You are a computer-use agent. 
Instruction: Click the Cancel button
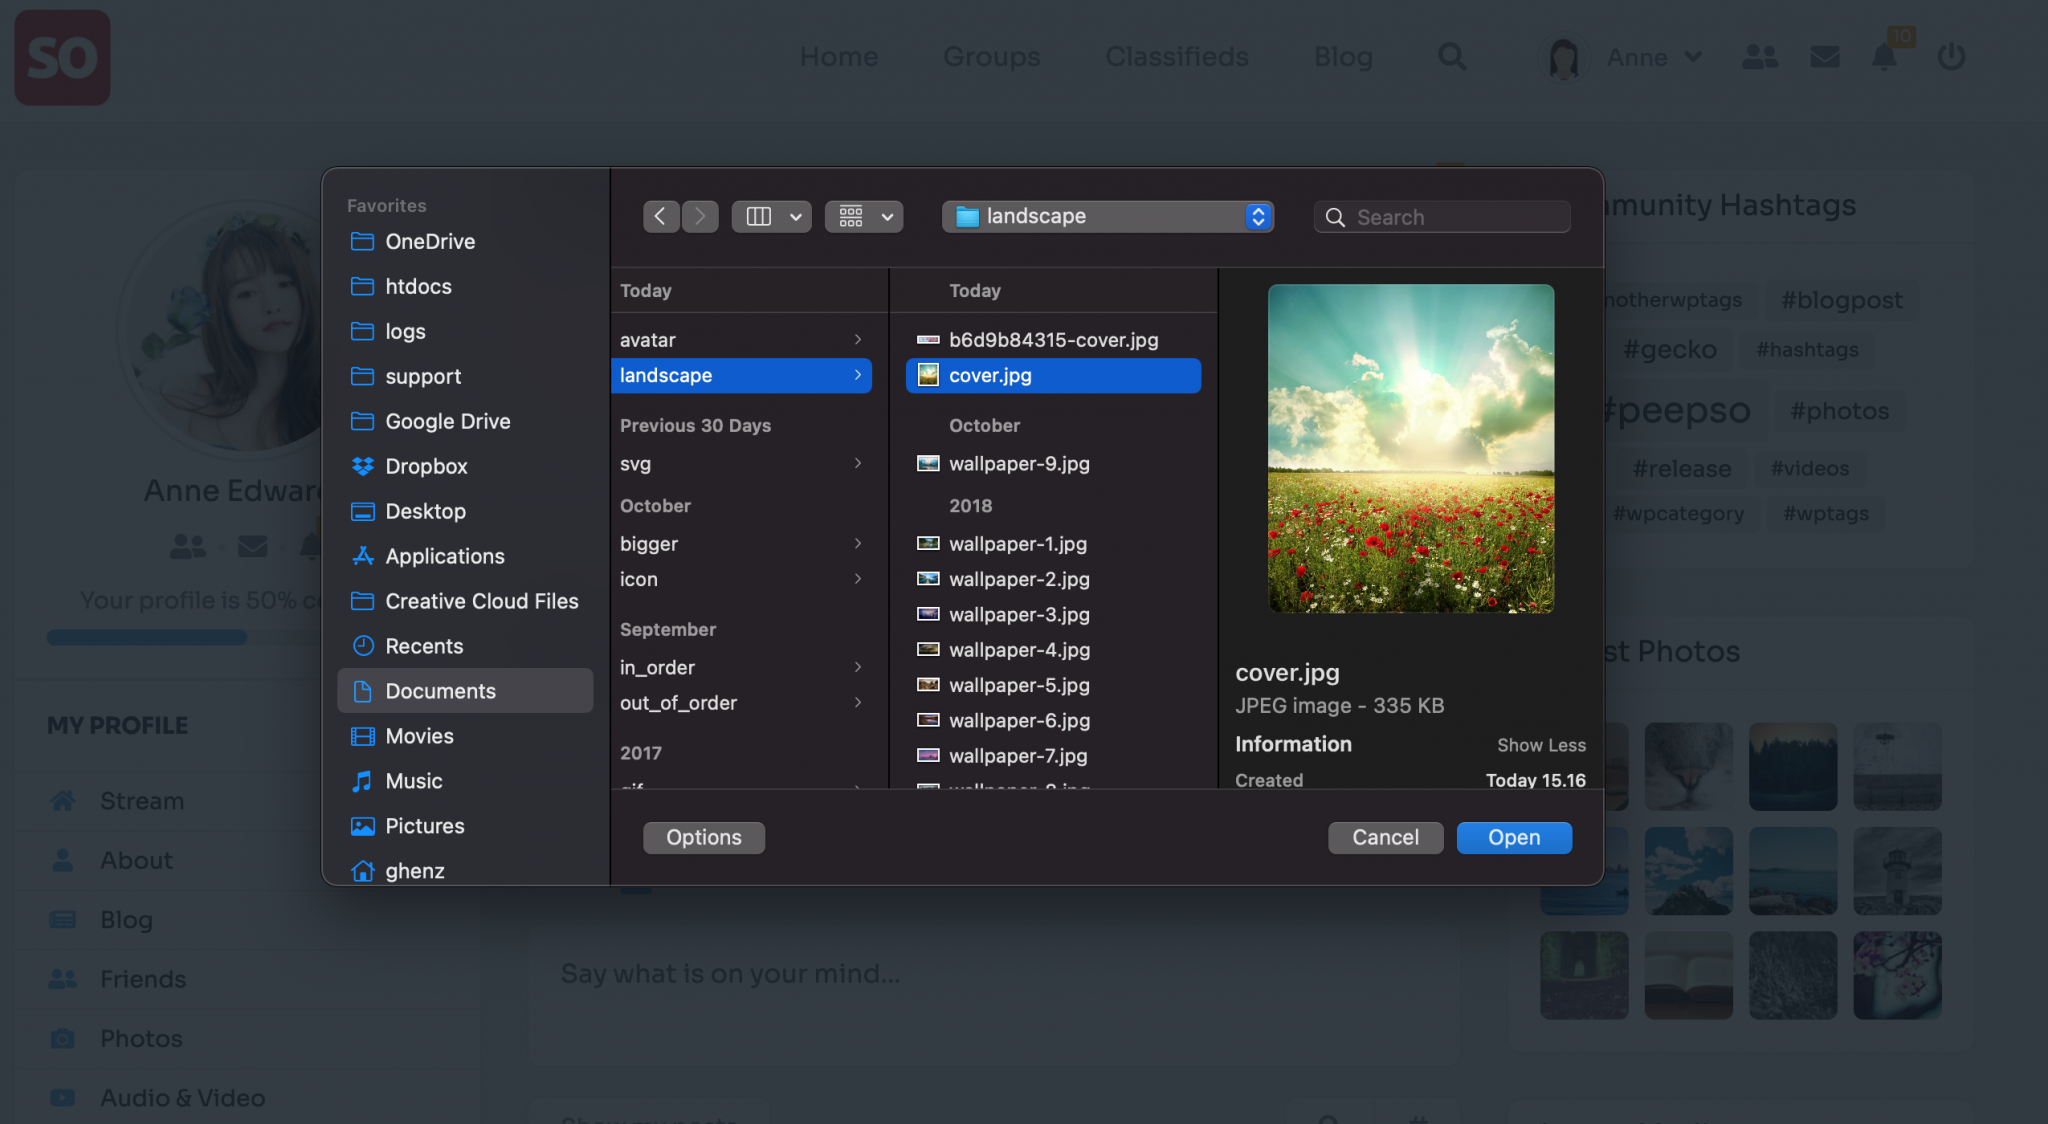(x=1385, y=838)
